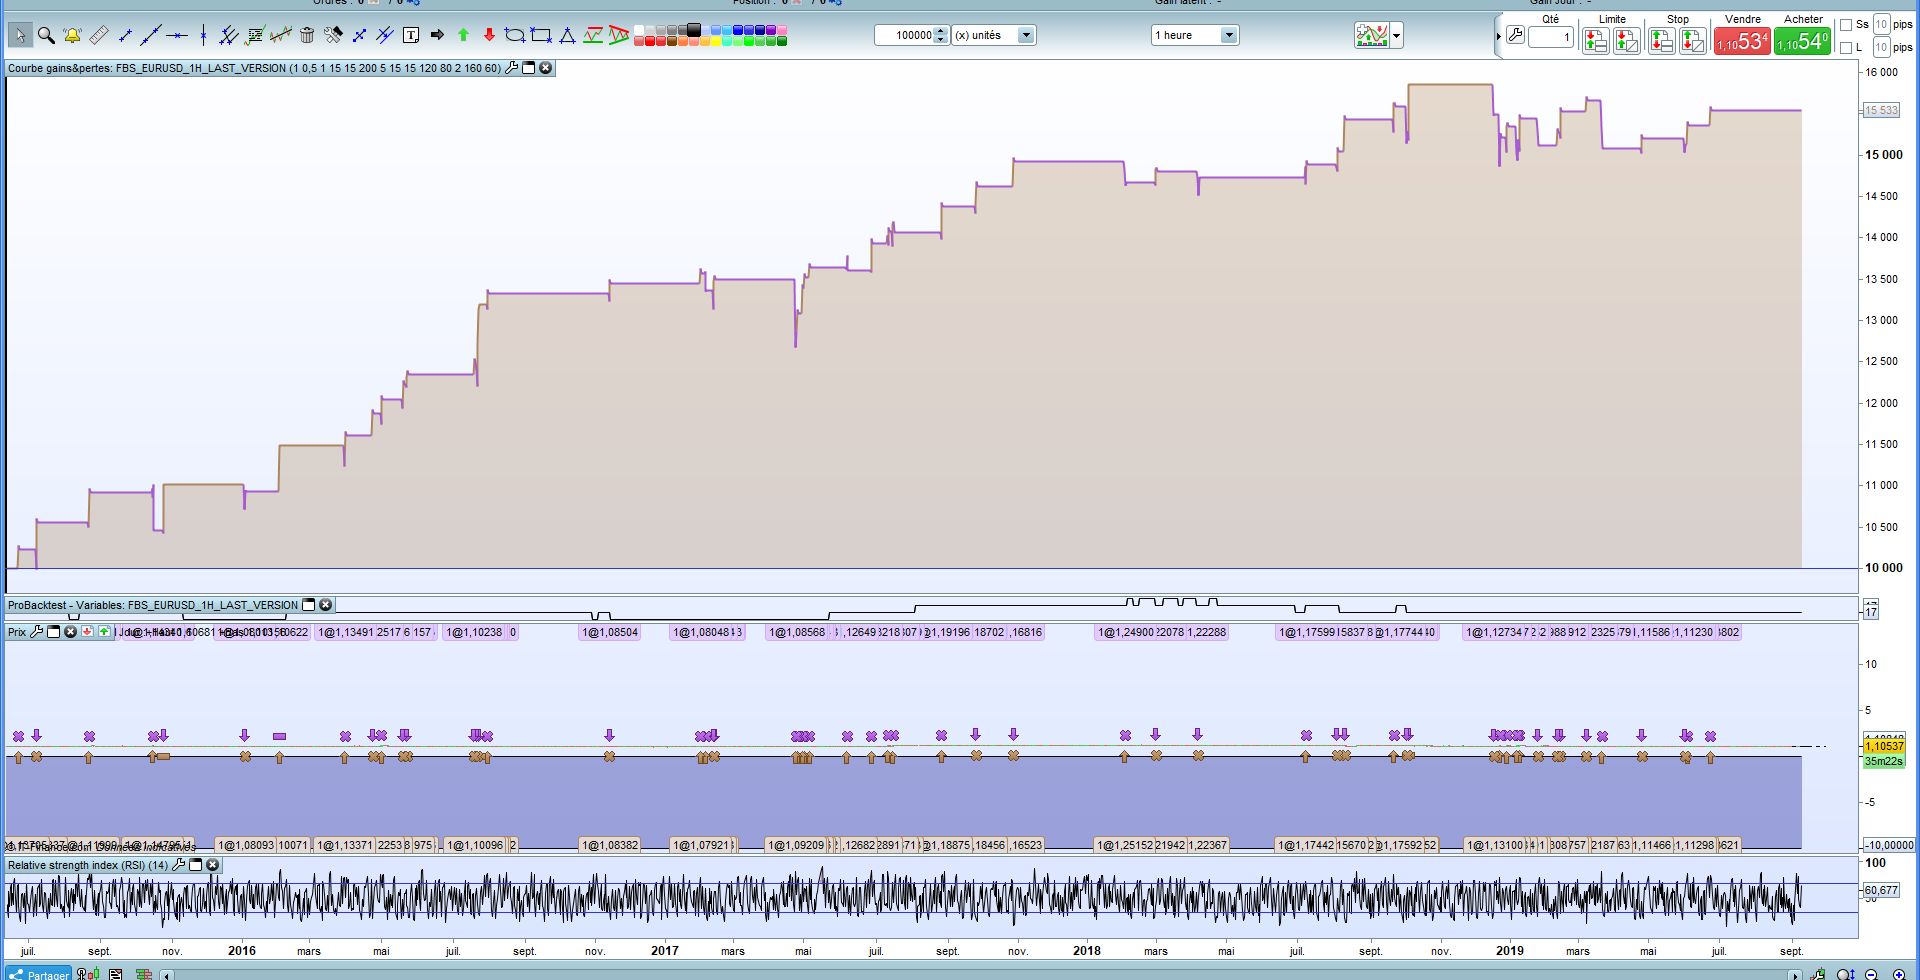
Task: Click the green up arrow icon in Prix panel
Action: pos(104,632)
